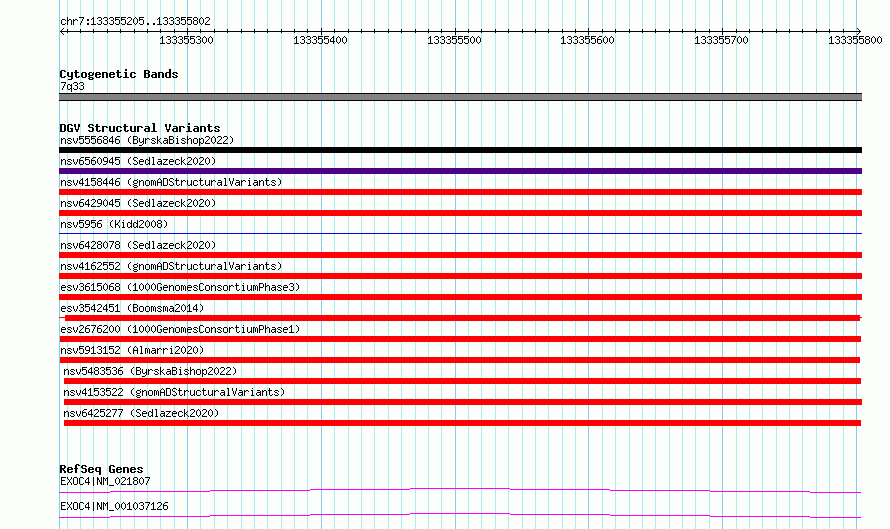The height and width of the screenshot is (529, 890).
Task: Open nsv6428078 (Sedlazeck2020) variant label
Action: click(x=138, y=245)
